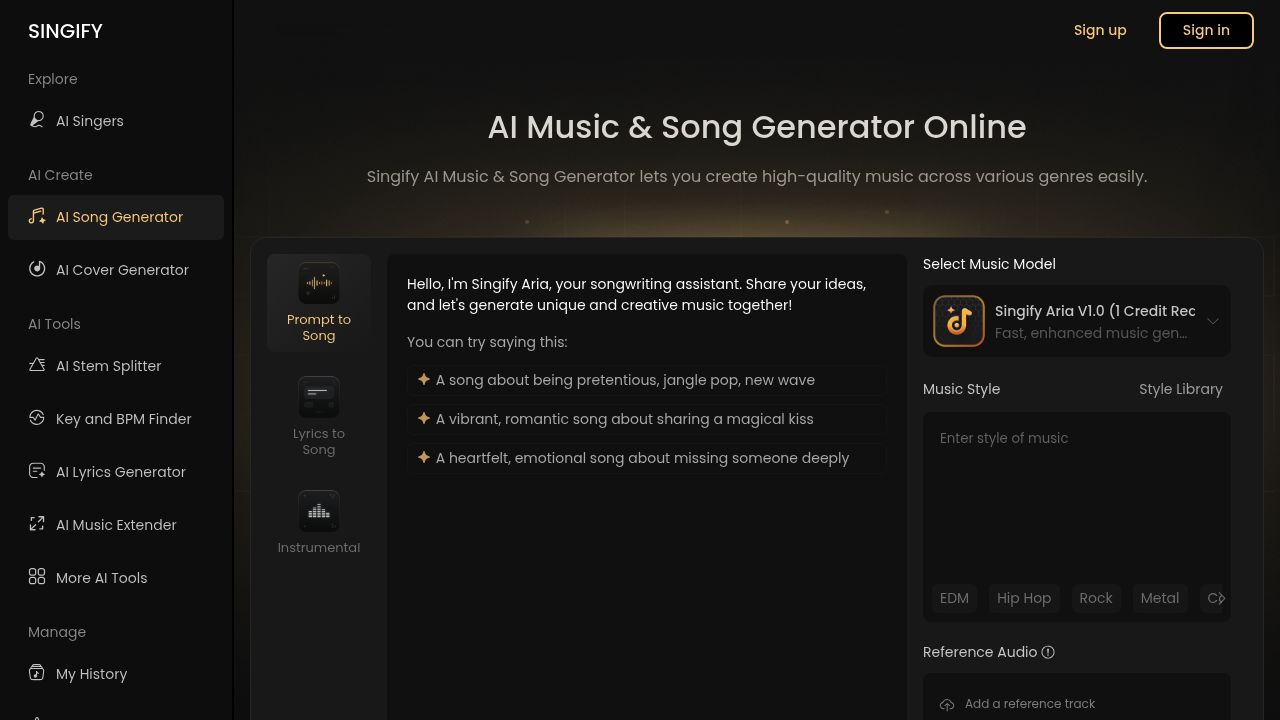
Task: Select the EDM style tag
Action: coord(954,598)
